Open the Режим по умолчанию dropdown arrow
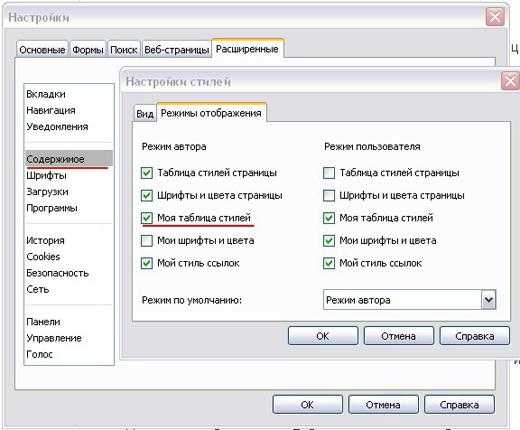Image resolution: width=520 pixels, height=430 pixels. pos(489,300)
